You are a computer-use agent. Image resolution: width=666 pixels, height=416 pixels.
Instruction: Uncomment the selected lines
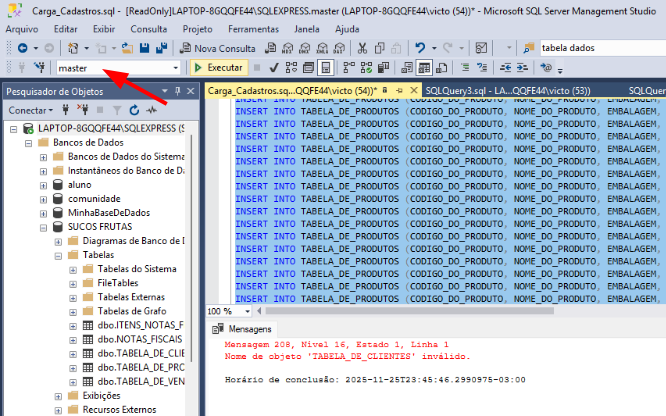pyautogui.click(x=482, y=68)
